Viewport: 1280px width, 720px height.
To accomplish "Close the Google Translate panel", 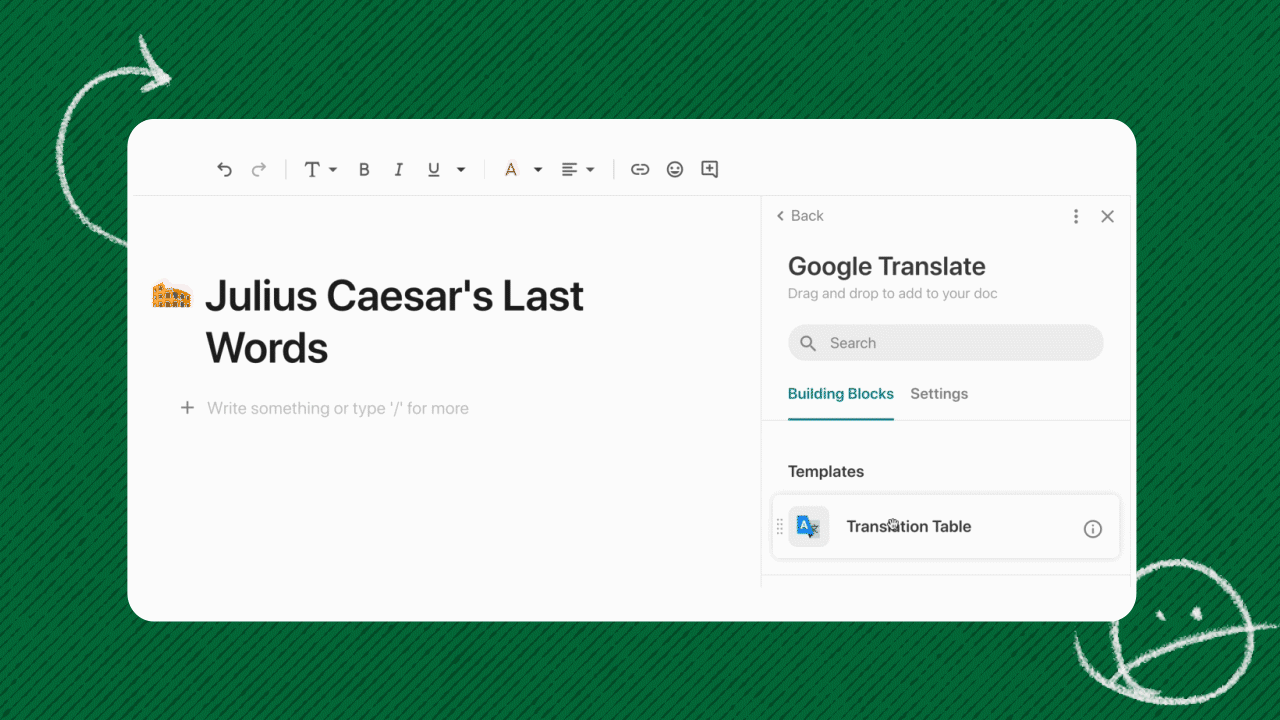I will click(x=1107, y=216).
